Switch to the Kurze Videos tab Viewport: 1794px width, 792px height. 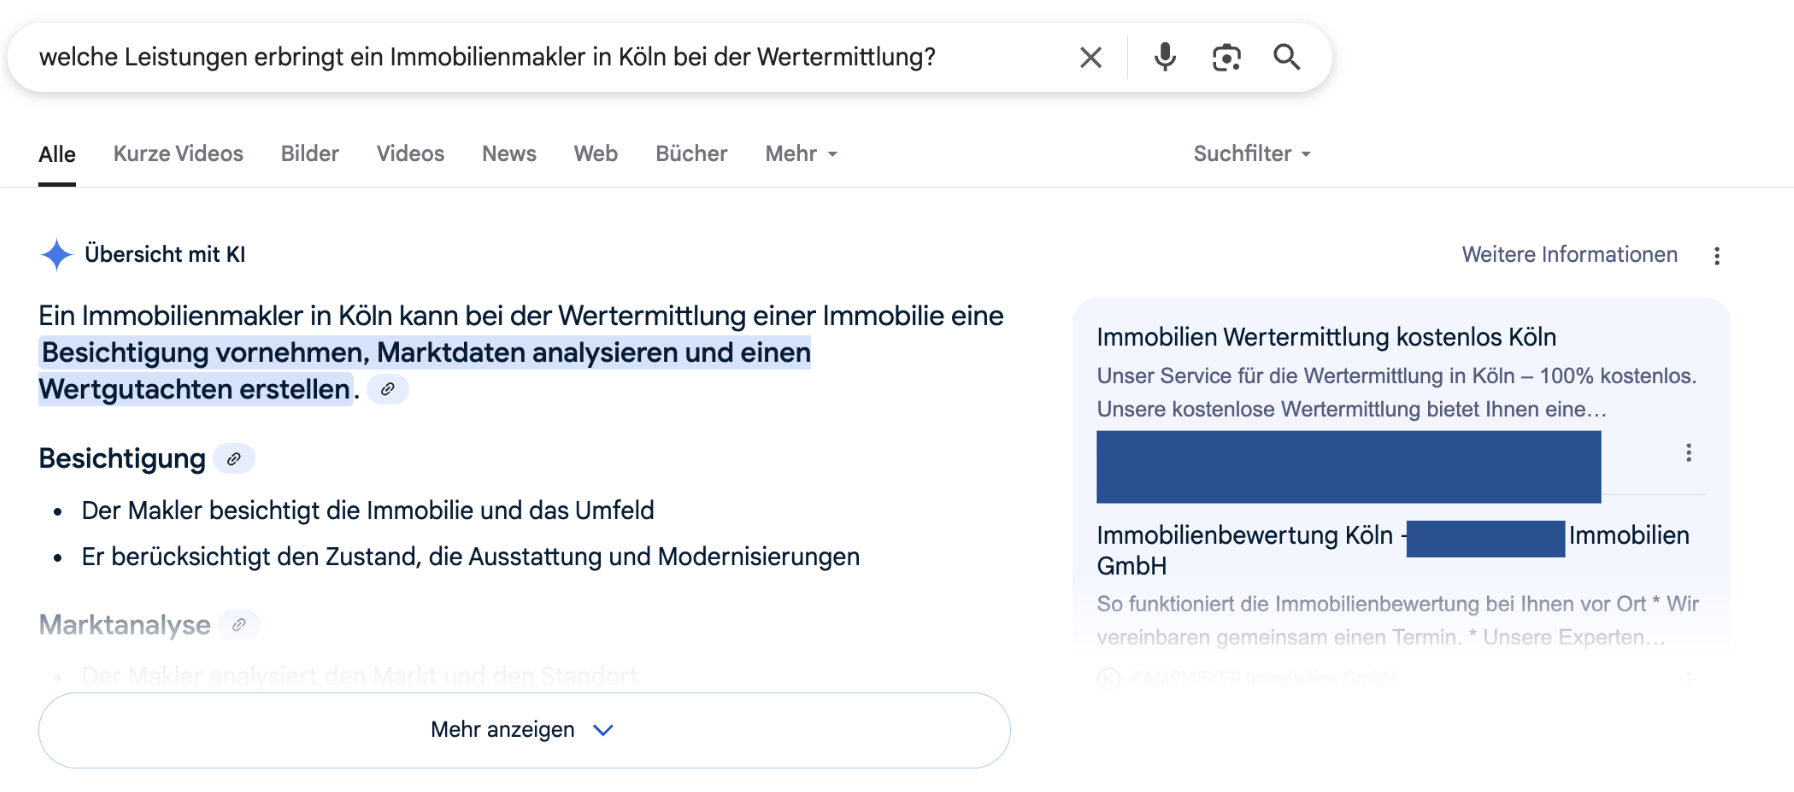178,154
